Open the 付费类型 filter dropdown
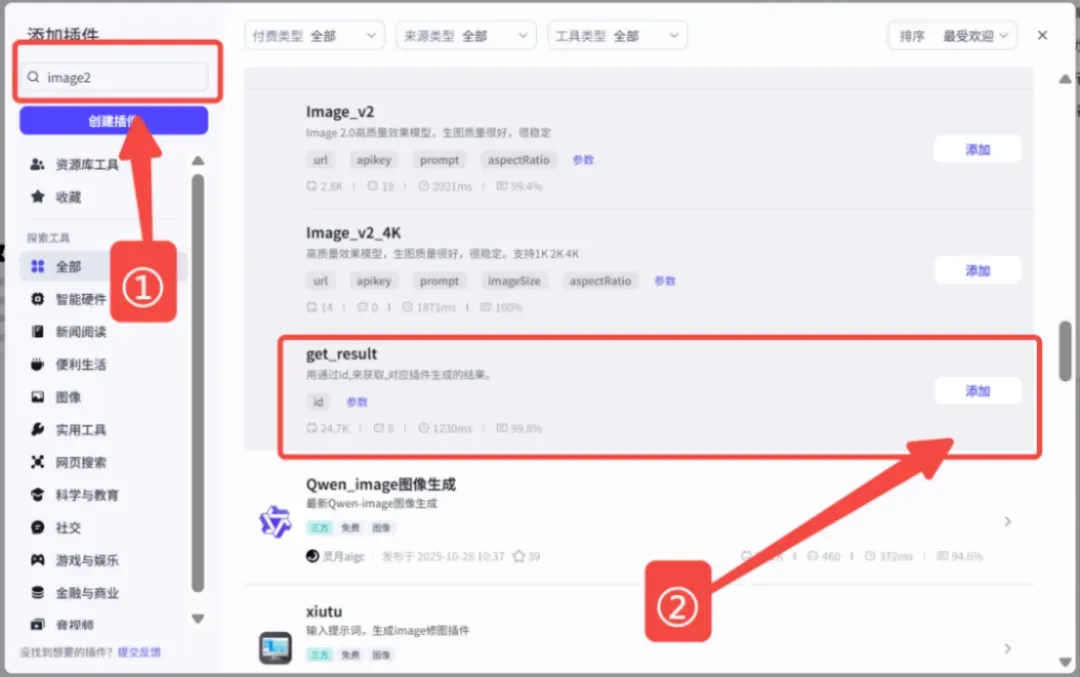Image resolution: width=1080 pixels, height=677 pixels. [314, 36]
